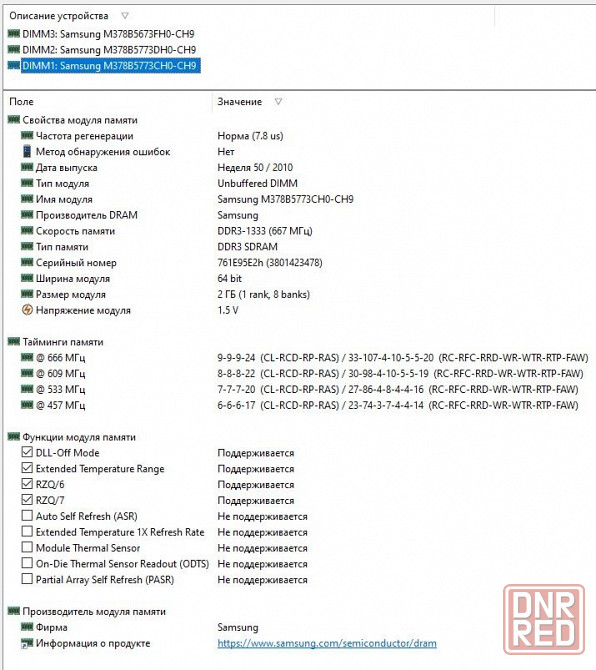596x670 pixels.
Task: Click the icon next to Тип памяти
Action: point(27,246)
